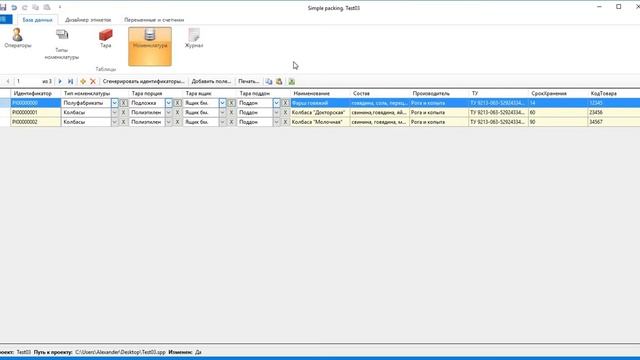Screen dimensions: 640x360
Task: Expand Колбасы dropdown in PI00000001 row
Action: (114, 112)
